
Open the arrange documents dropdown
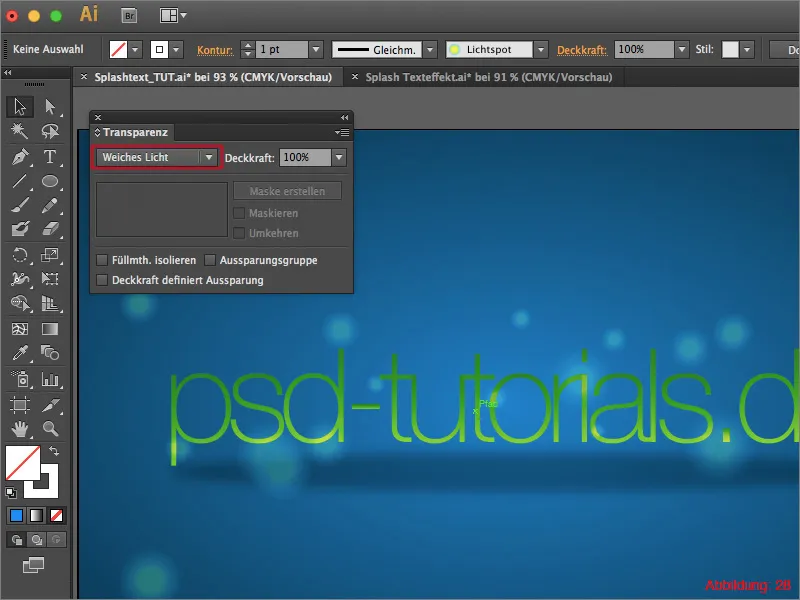(173, 16)
